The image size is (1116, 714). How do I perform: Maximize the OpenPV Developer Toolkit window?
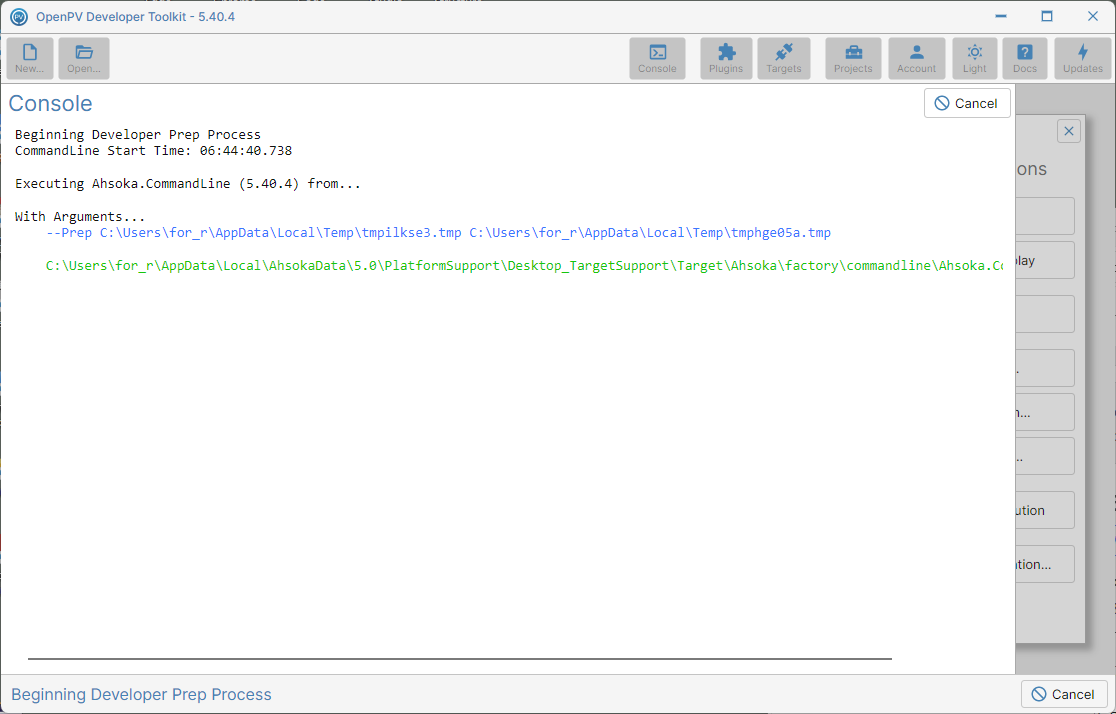(x=1046, y=16)
